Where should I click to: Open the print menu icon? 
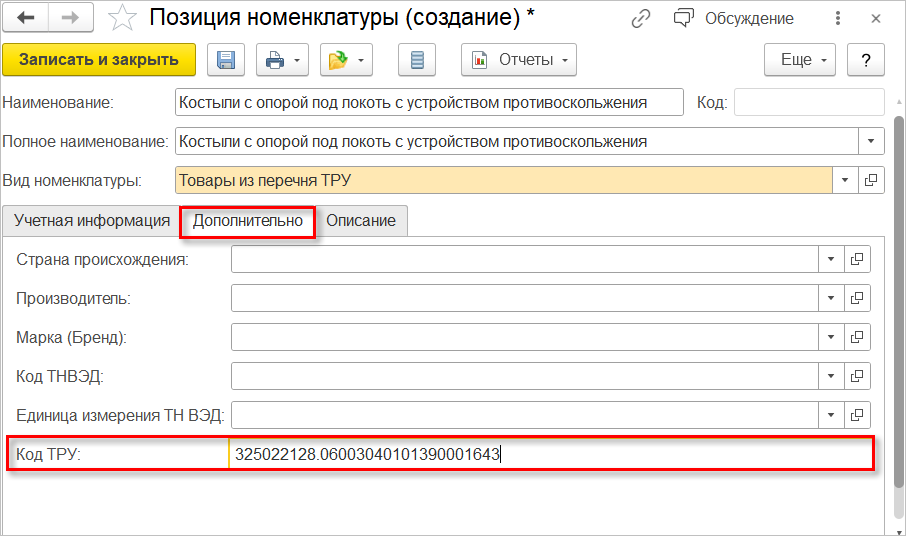(283, 60)
